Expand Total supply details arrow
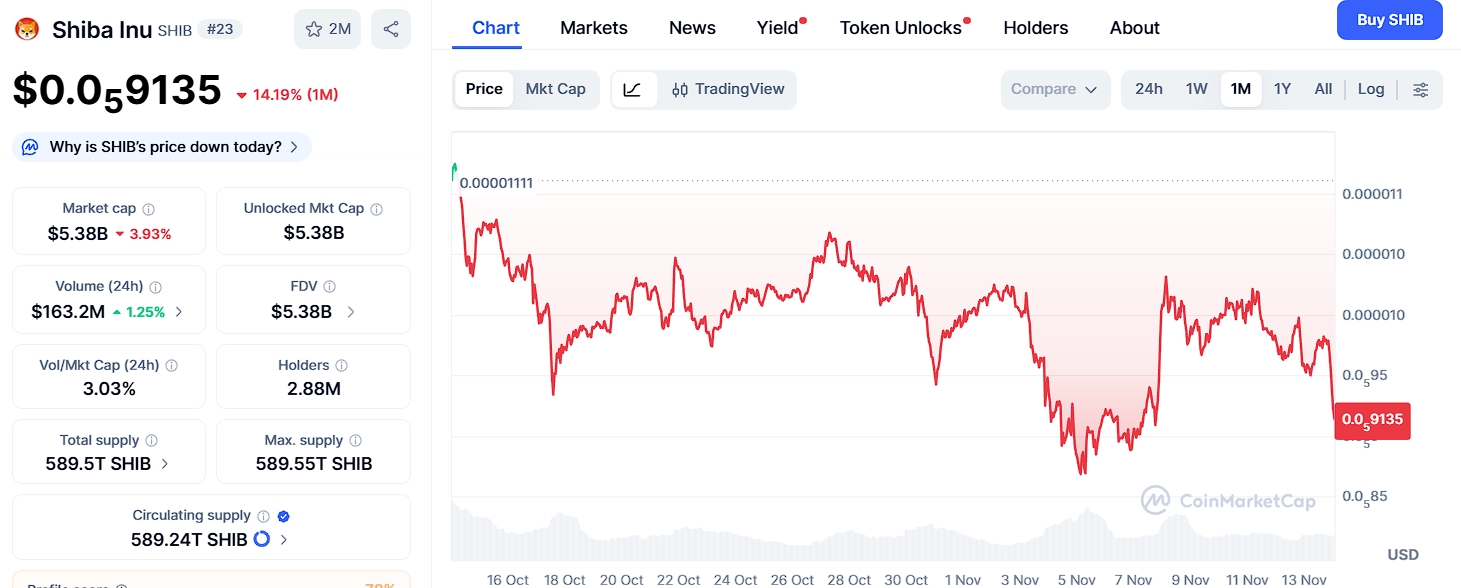Screen dimensions: 1461x588 [165, 464]
